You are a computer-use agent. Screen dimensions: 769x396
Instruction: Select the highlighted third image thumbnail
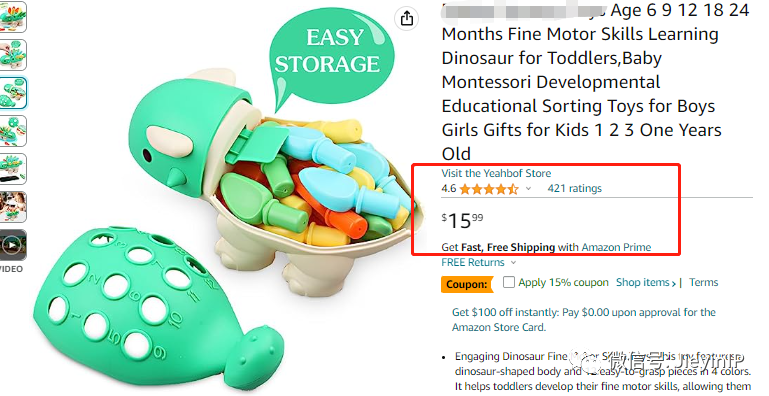(x=13, y=93)
